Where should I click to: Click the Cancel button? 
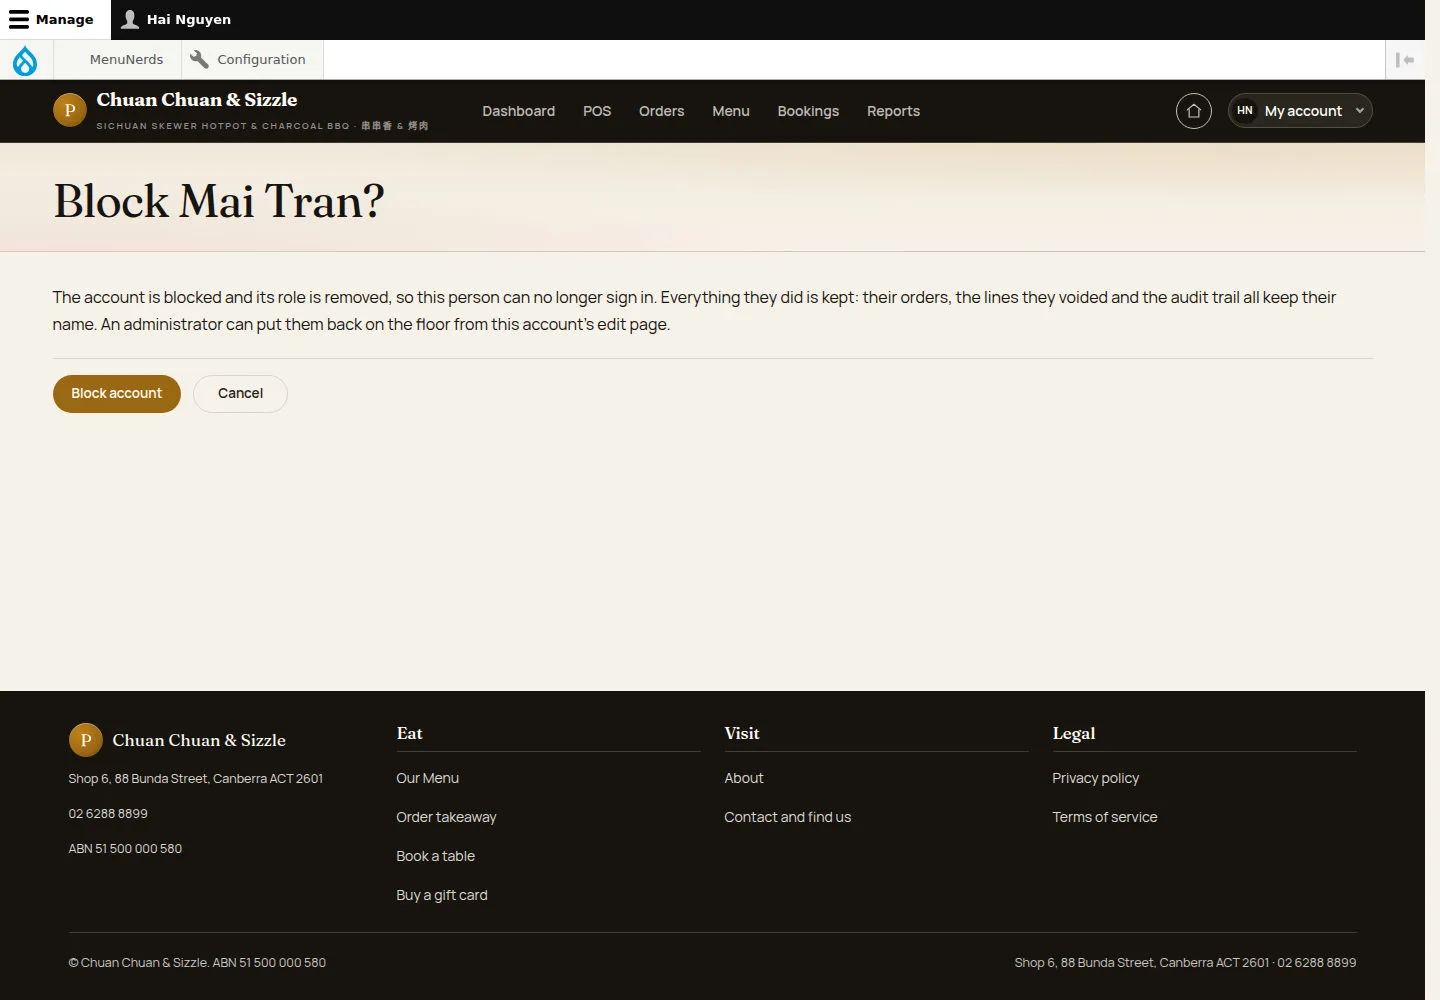click(240, 393)
